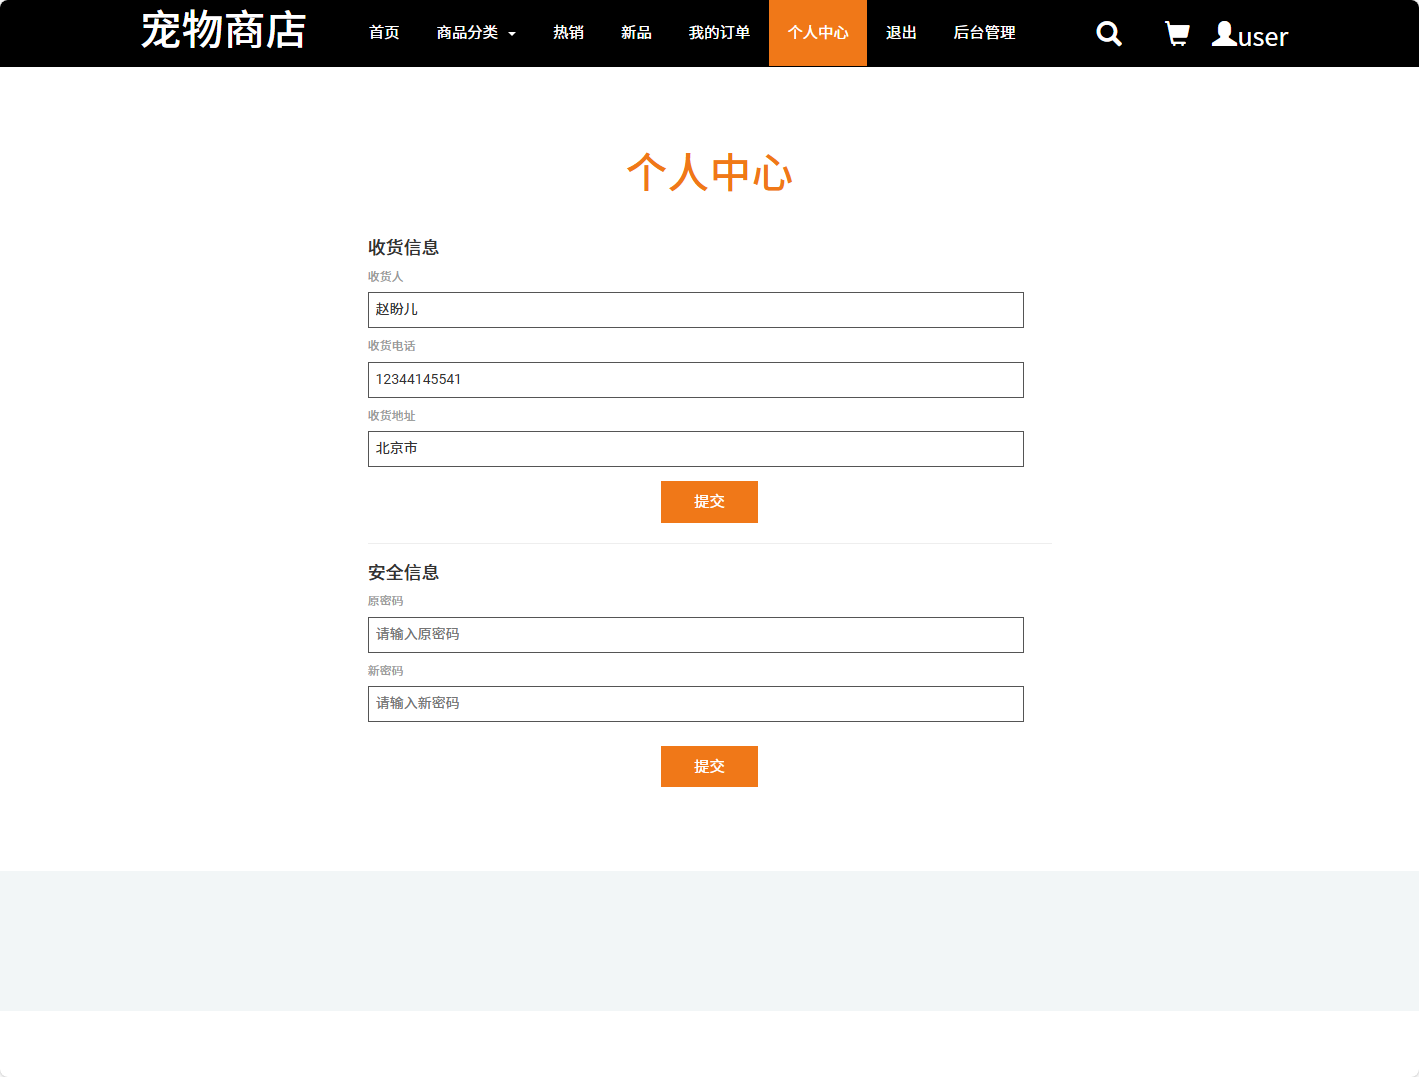Viewport: 1419px width, 1077px height.
Task: Switch to the 热销 section
Action: point(567,33)
